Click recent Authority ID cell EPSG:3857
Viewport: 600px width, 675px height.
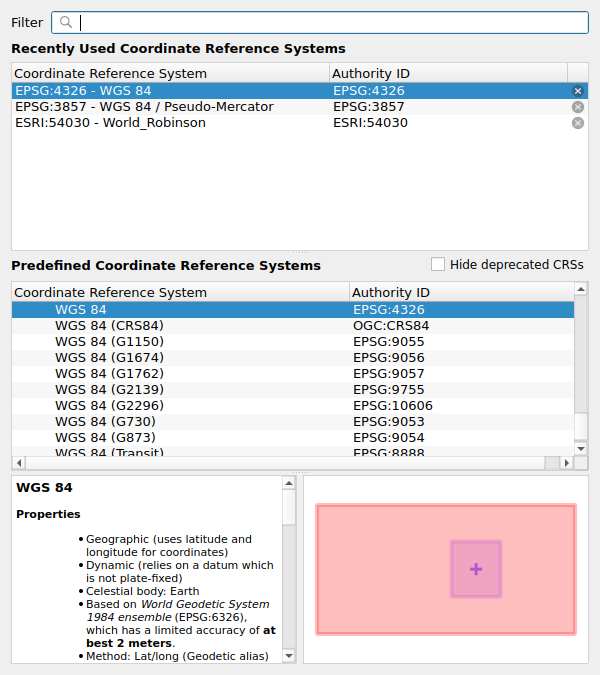click(368, 107)
